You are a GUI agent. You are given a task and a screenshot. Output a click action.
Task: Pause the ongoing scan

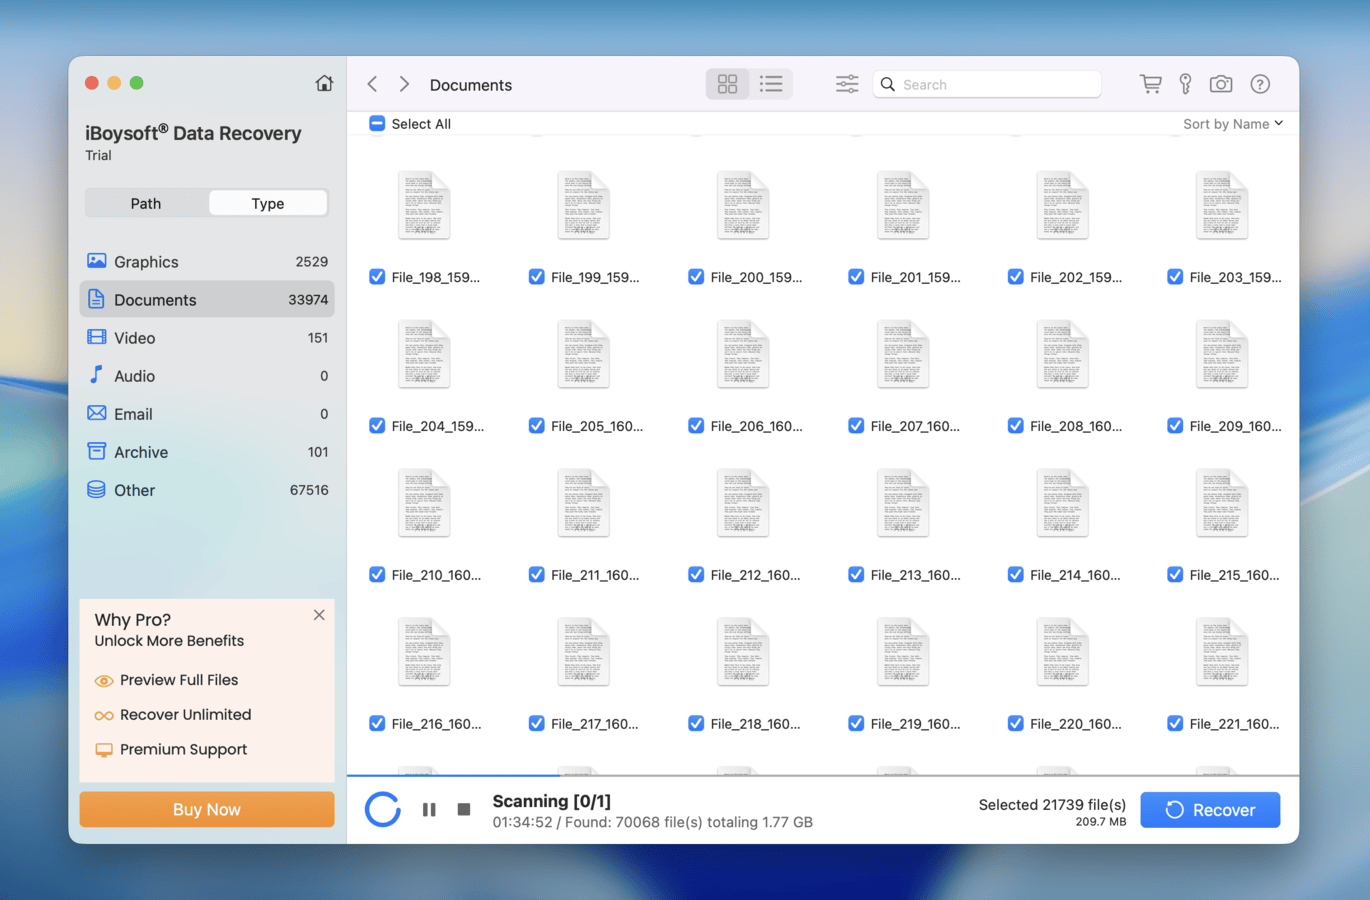[429, 810]
